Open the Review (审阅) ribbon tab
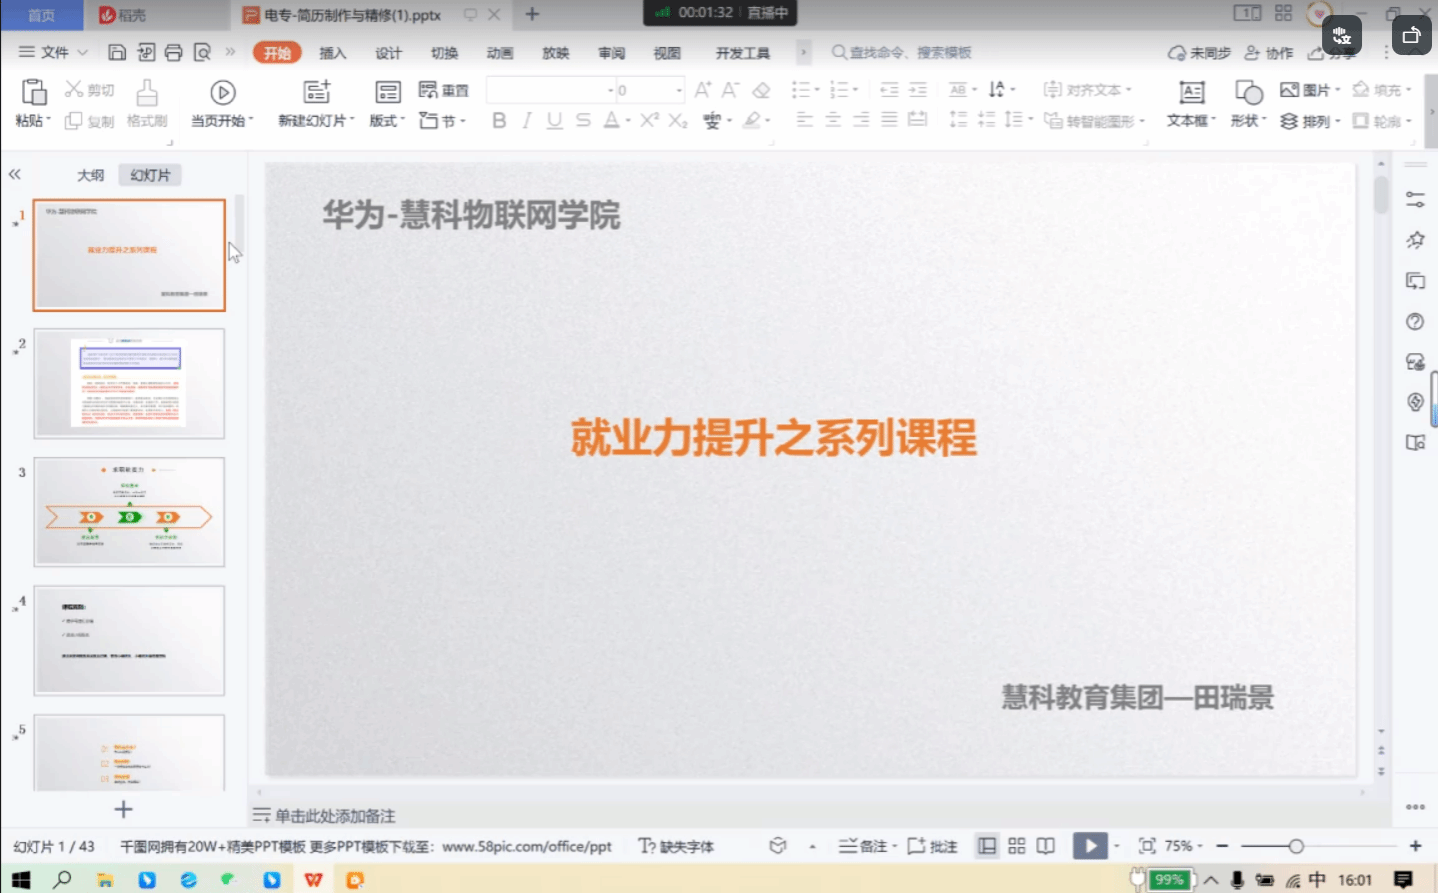Image resolution: width=1438 pixels, height=893 pixels. 611,53
